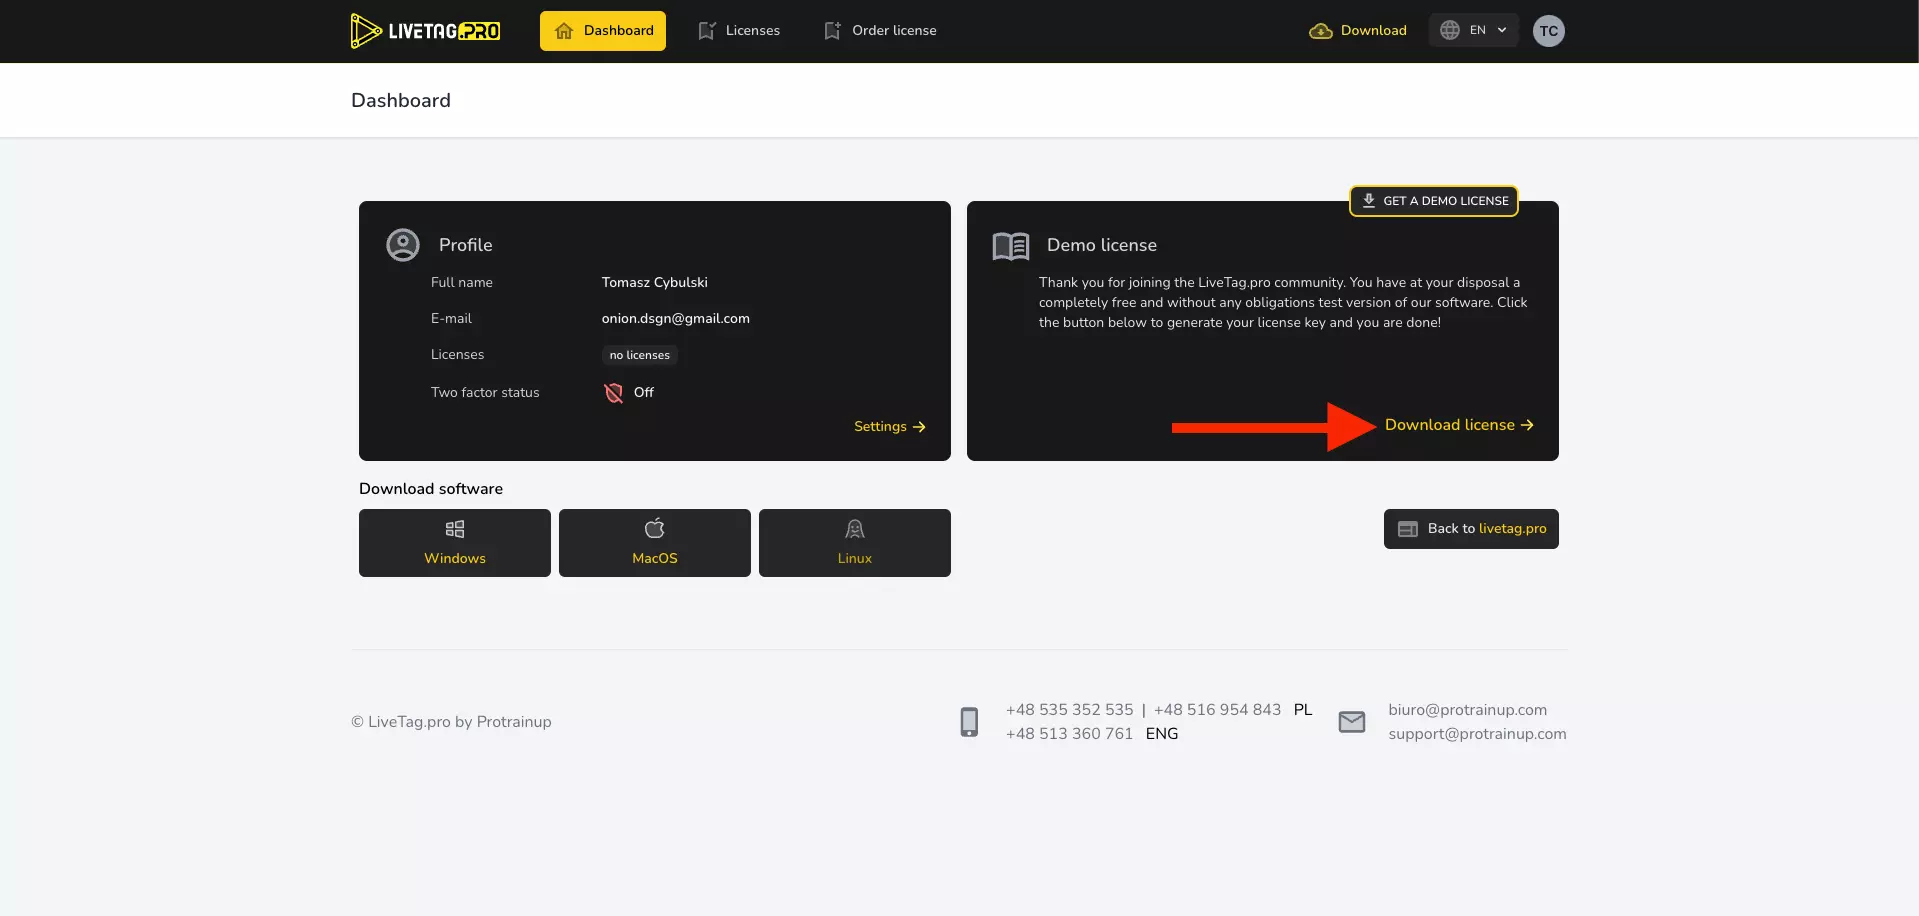Image resolution: width=1919 pixels, height=916 pixels.
Task: Download the MacOS software
Action: pos(655,543)
